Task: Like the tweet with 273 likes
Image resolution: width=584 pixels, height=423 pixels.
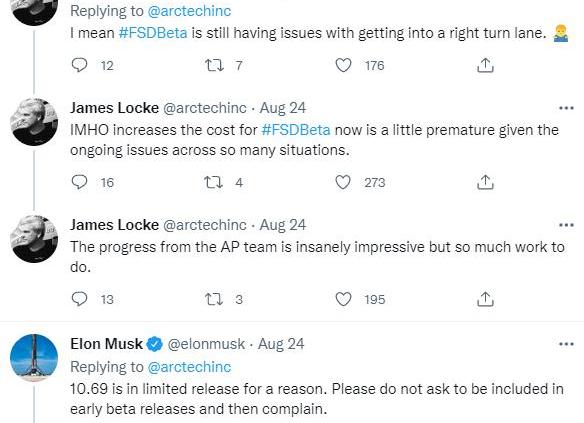Action: pos(343,182)
